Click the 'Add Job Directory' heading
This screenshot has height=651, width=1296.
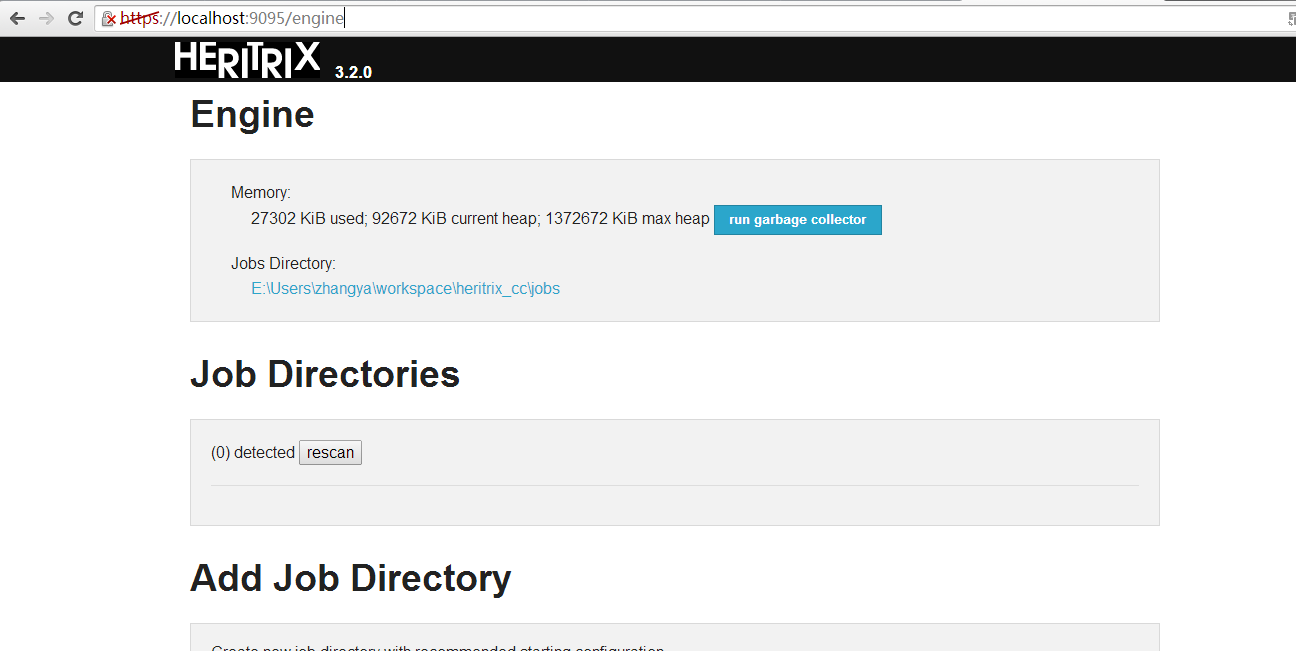[351, 578]
